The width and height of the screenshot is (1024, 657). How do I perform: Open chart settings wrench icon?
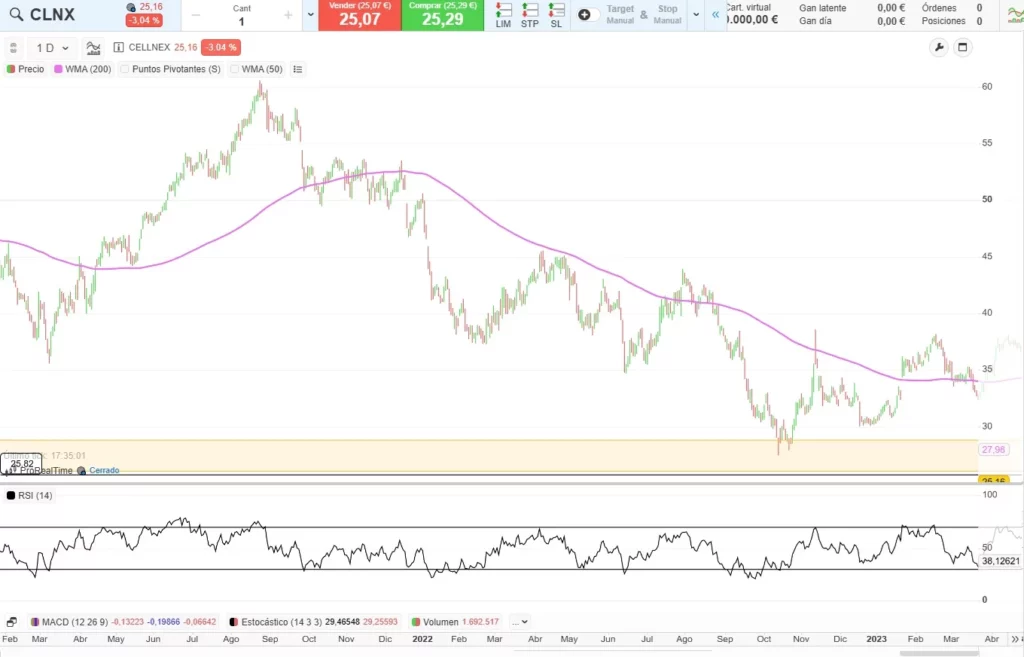[x=938, y=47]
